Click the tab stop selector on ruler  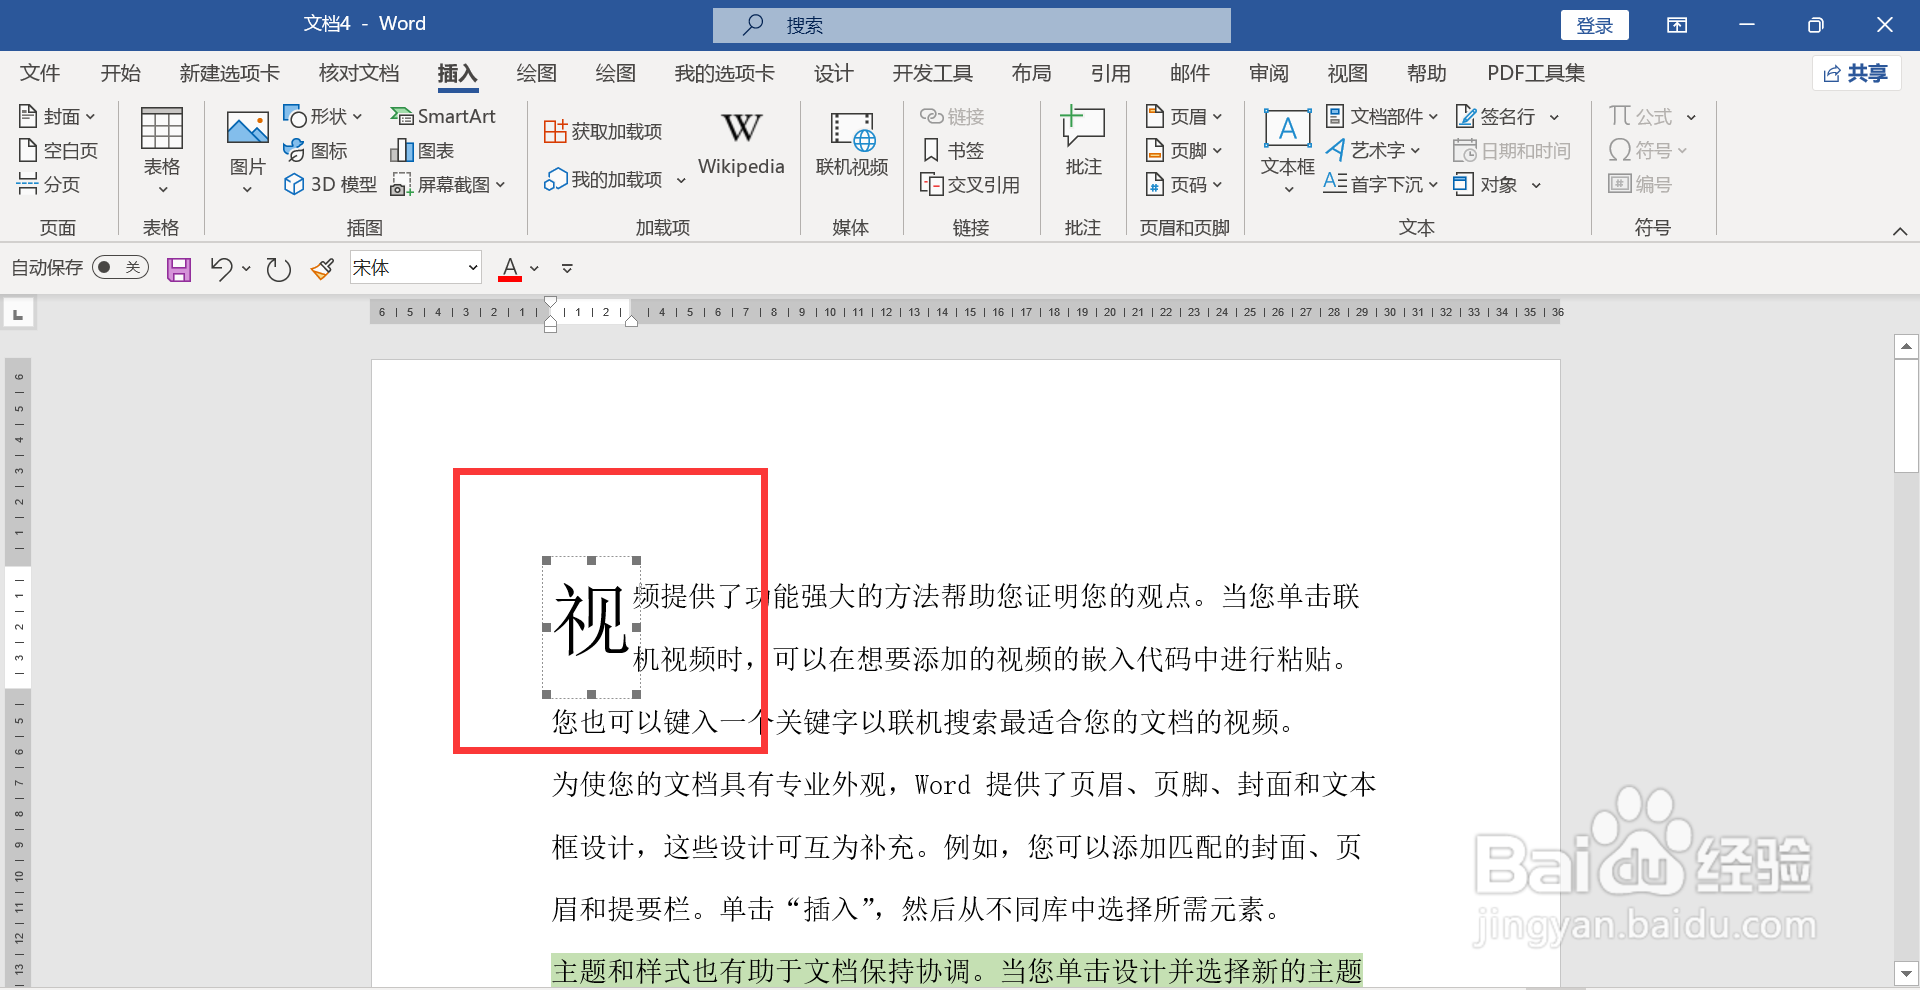tap(18, 314)
